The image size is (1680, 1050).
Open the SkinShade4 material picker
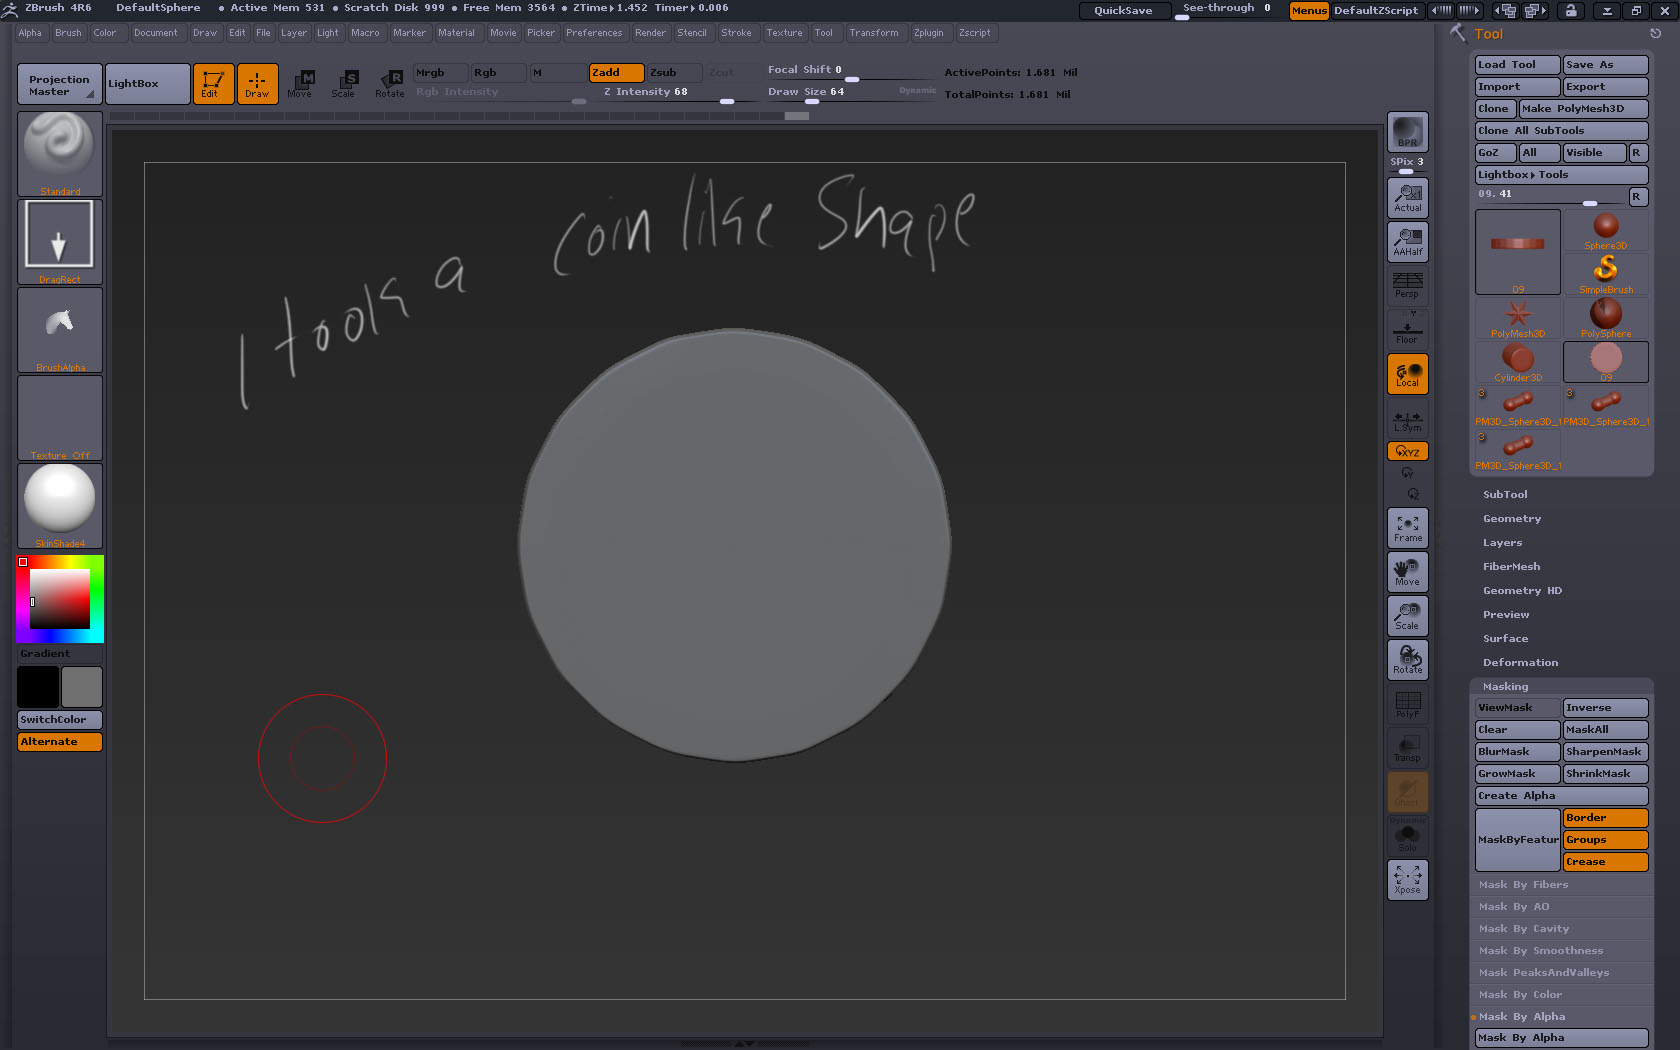pyautogui.click(x=60, y=506)
